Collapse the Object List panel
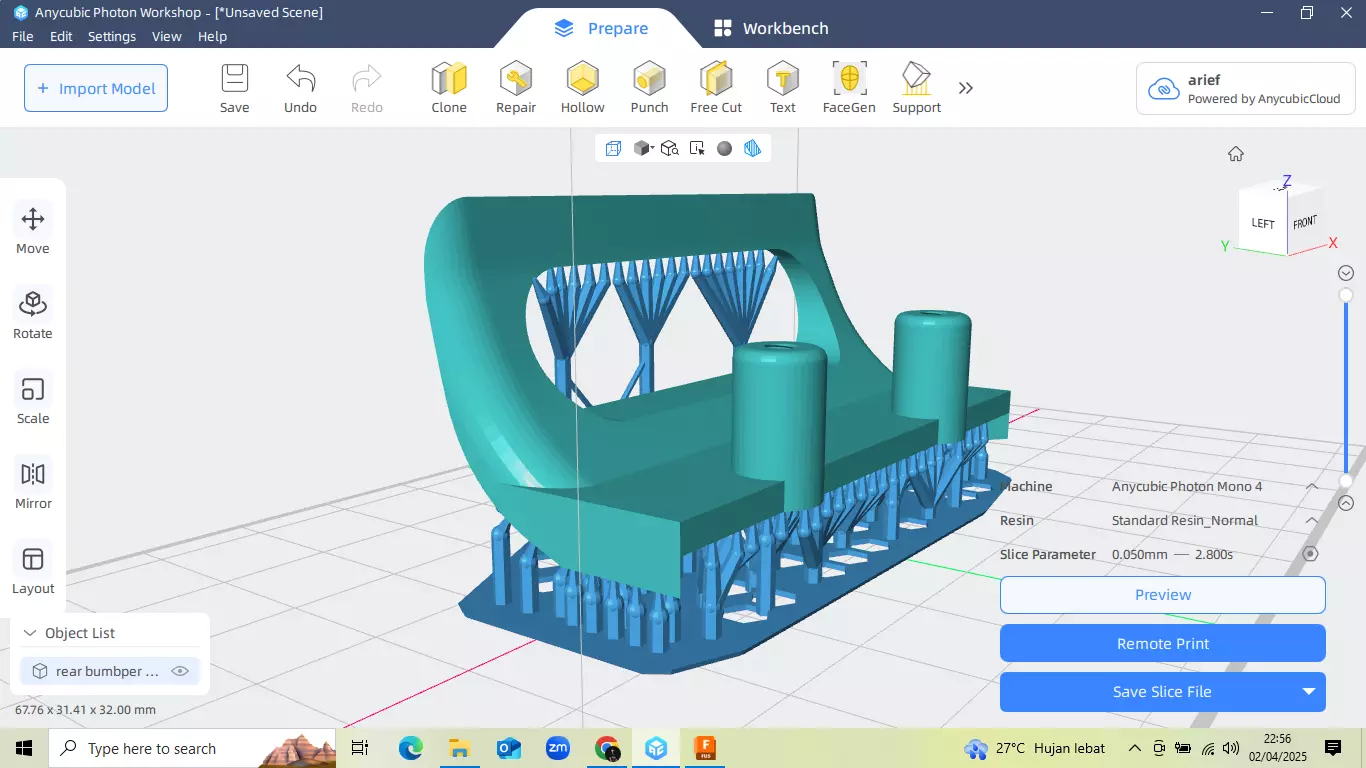The width and height of the screenshot is (1366, 768). point(29,633)
